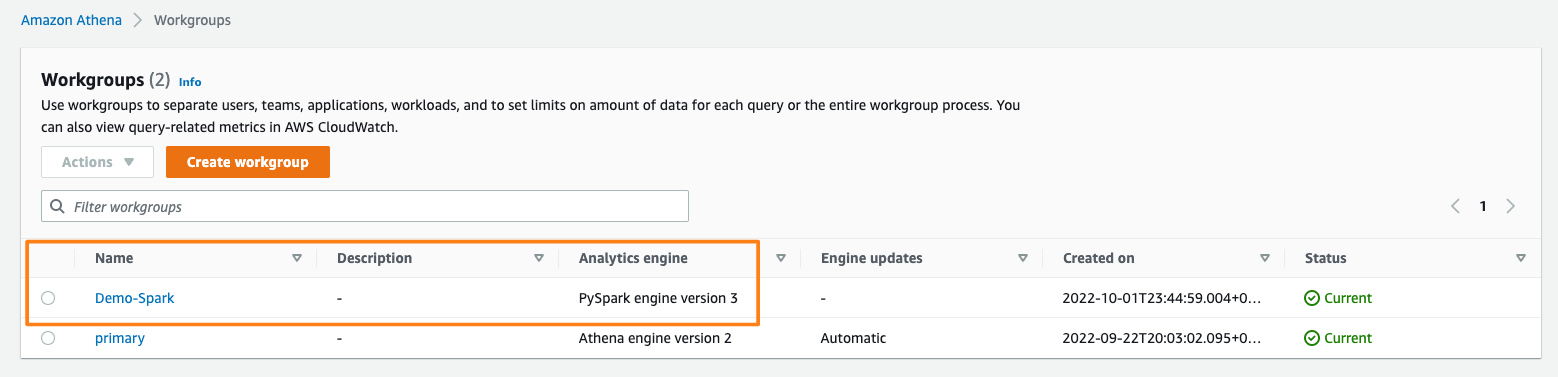The height and width of the screenshot is (377, 1558).
Task: Click the breadcrumb separator chevron
Action: point(138,20)
